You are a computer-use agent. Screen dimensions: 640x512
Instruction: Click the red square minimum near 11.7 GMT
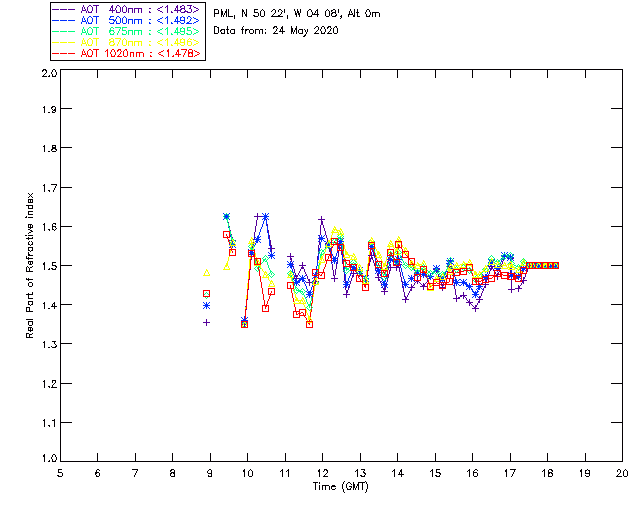click(309, 325)
